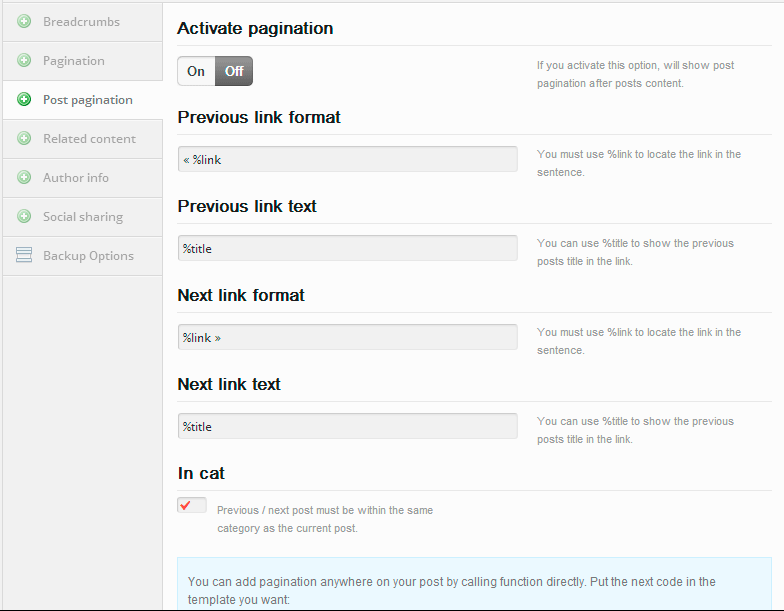Viewport: 784px width, 611px height.
Task: Focus the Previous link text input
Action: [348, 248]
